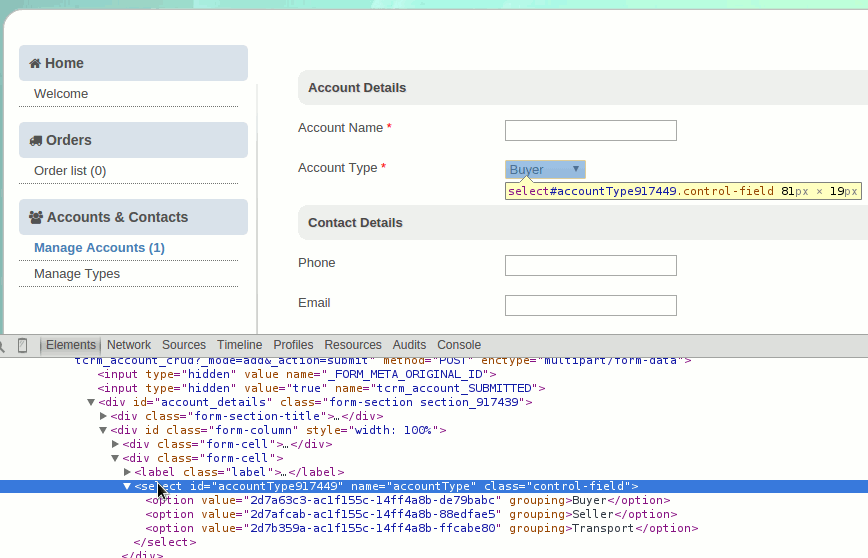
Task: Focus the Account Name input field
Action: 590,130
